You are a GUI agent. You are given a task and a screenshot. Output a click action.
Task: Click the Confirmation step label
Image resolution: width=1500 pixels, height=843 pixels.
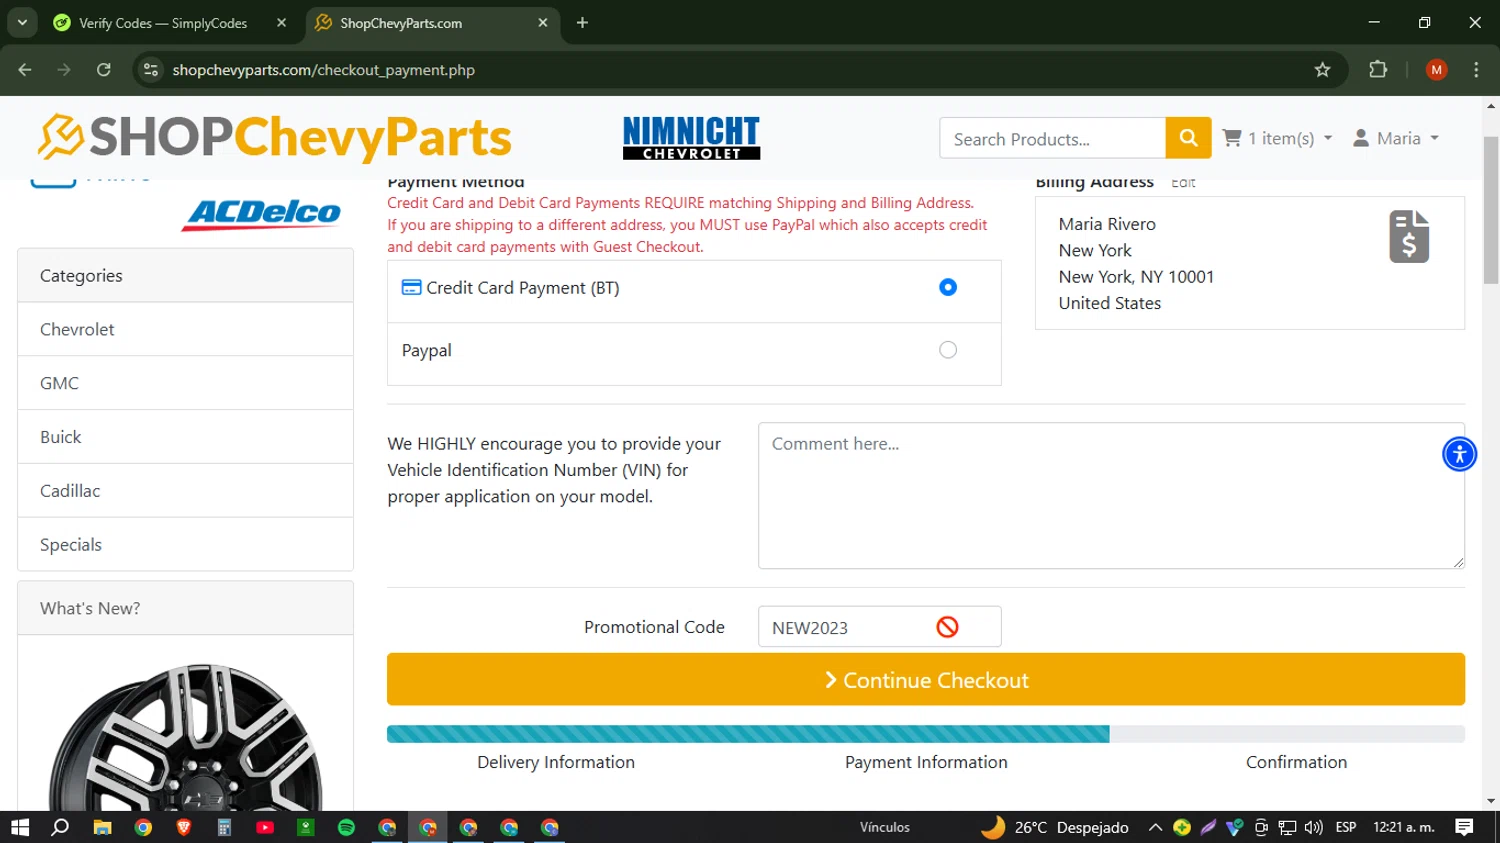coord(1296,762)
